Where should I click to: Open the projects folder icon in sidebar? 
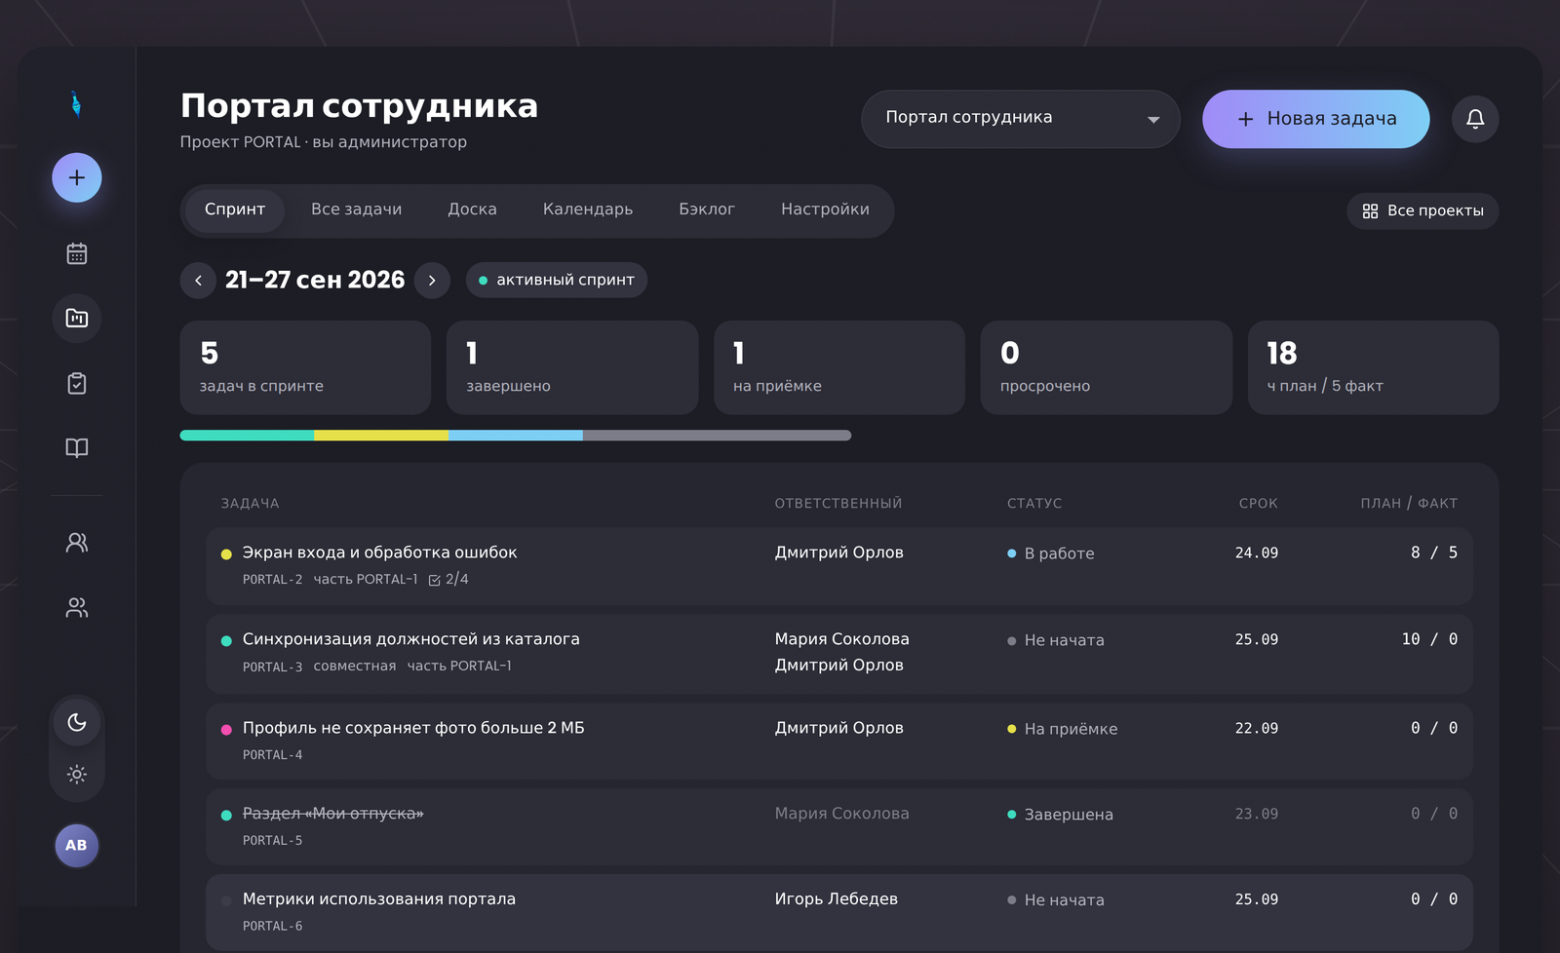77,318
